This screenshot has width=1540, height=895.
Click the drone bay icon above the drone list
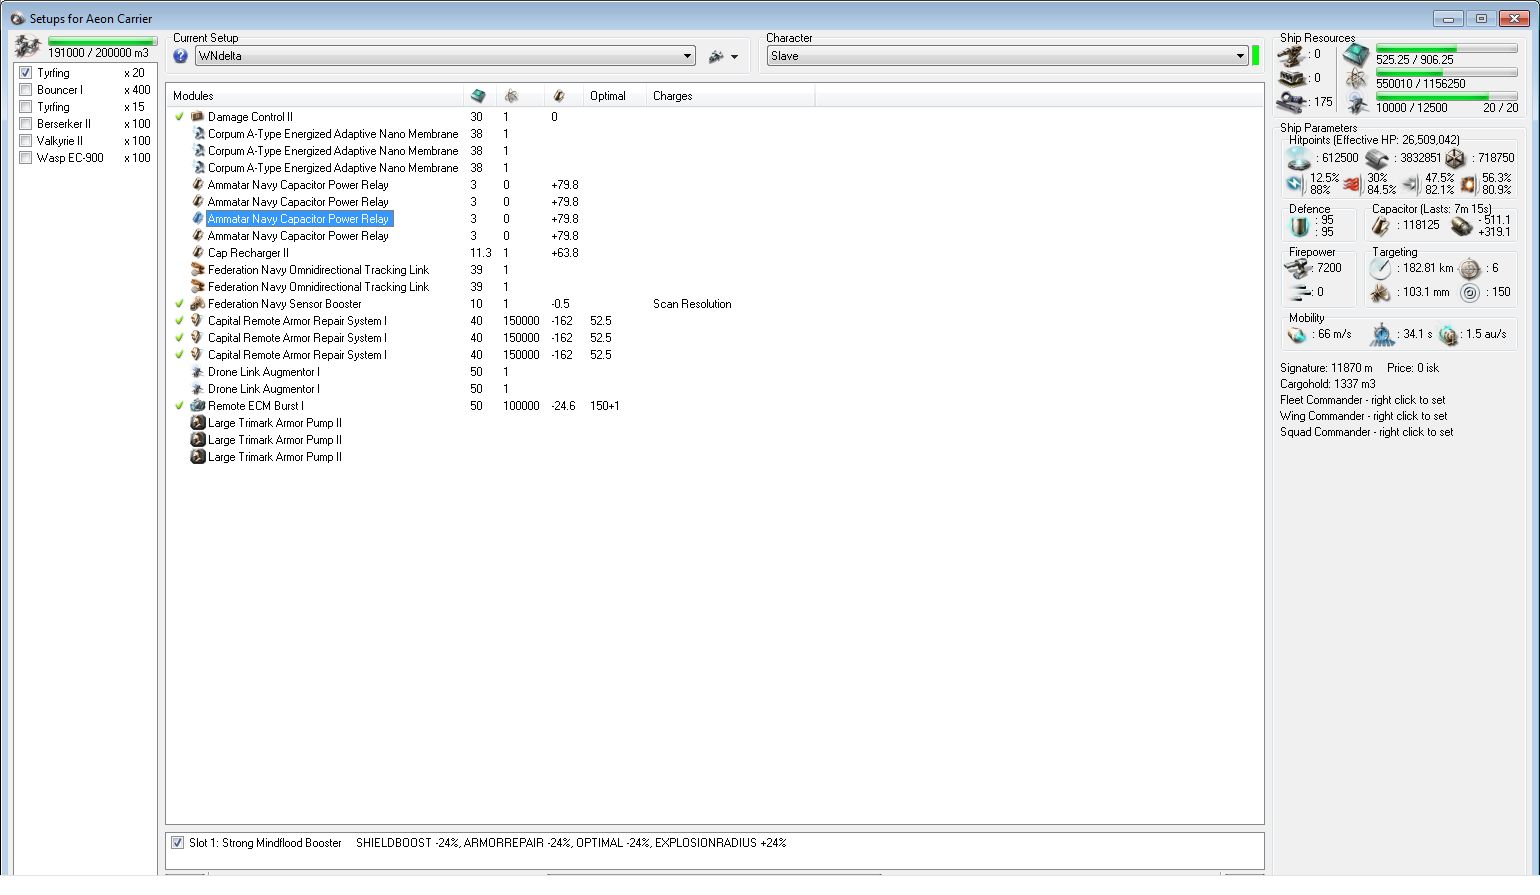(x=28, y=46)
